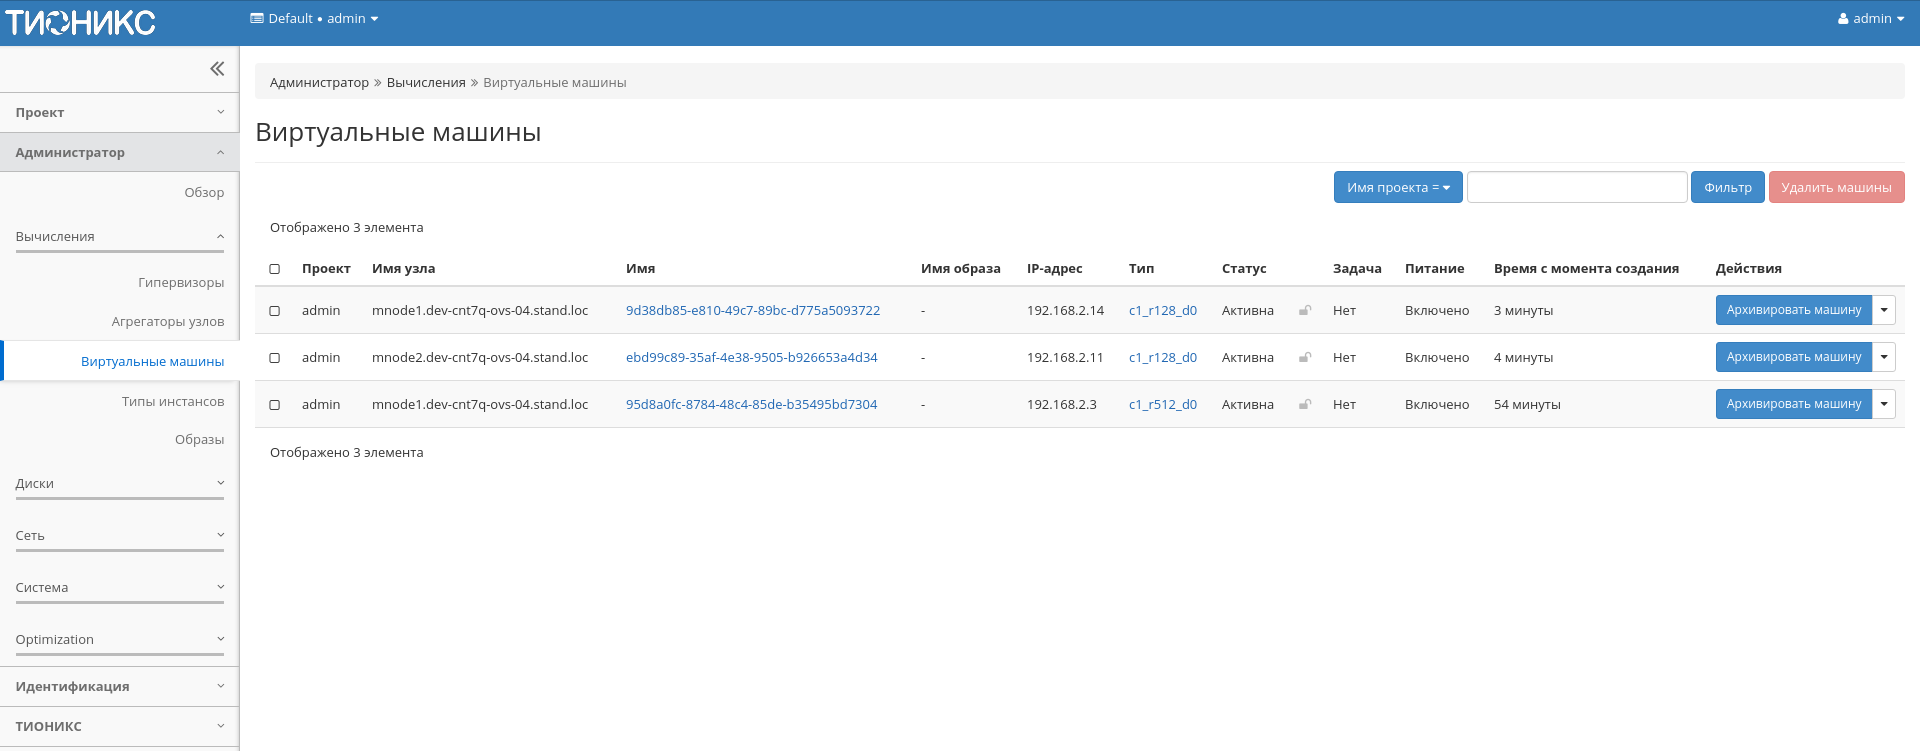Expand actions dropdown for ebd99c89 machine

tap(1884, 357)
